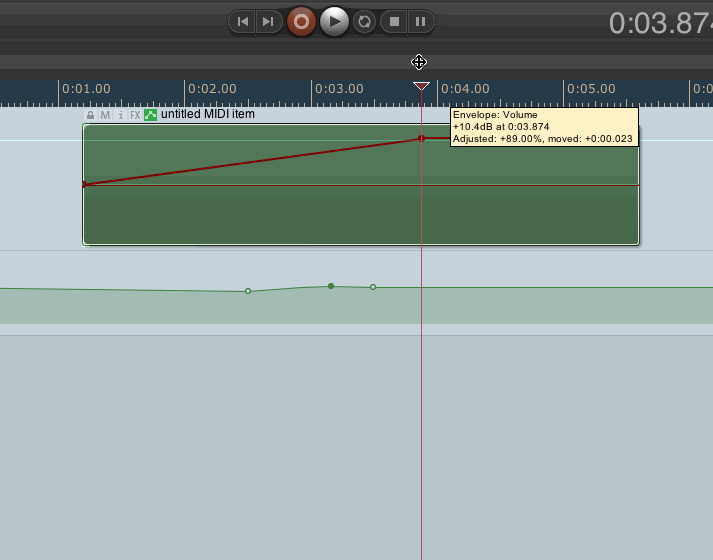This screenshot has height=560, width=713.
Task: Click the edit cursor marker on ruler
Action: (421, 86)
